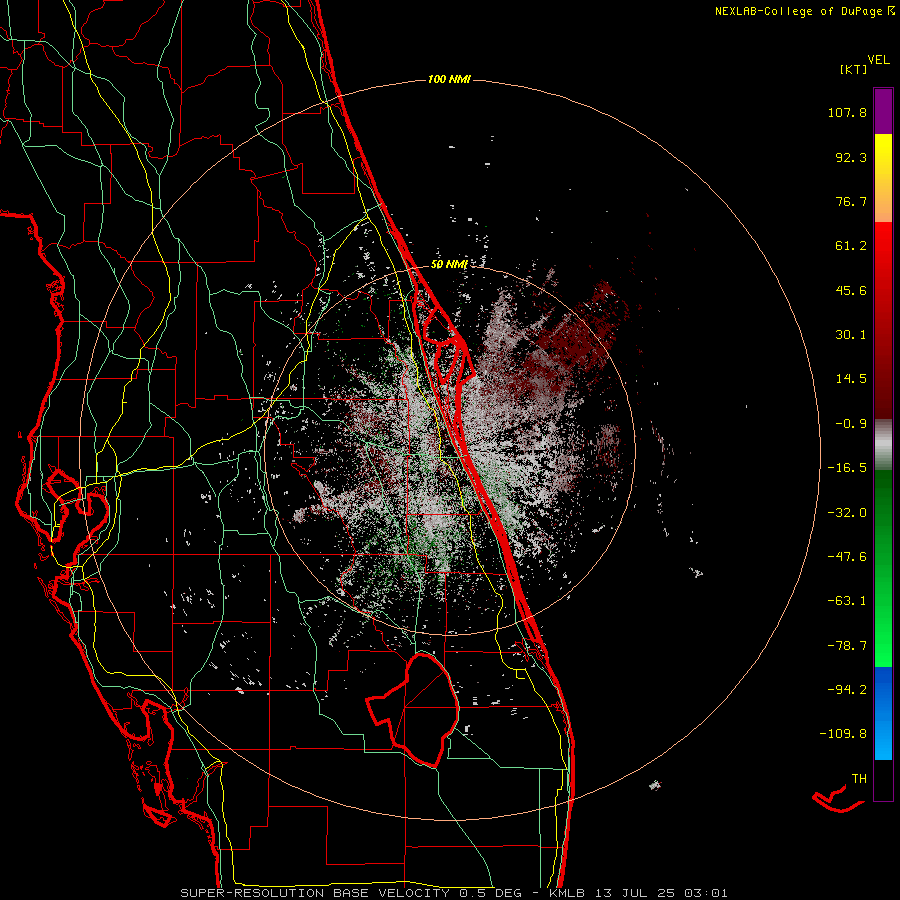Click the 61.2 velocity scale value
The width and height of the screenshot is (900, 900).
pyautogui.click(x=851, y=246)
